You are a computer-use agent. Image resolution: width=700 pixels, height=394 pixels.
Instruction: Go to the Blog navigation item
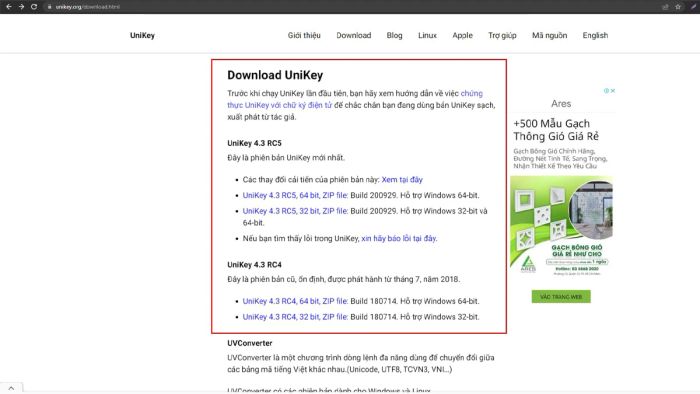(394, 35)
